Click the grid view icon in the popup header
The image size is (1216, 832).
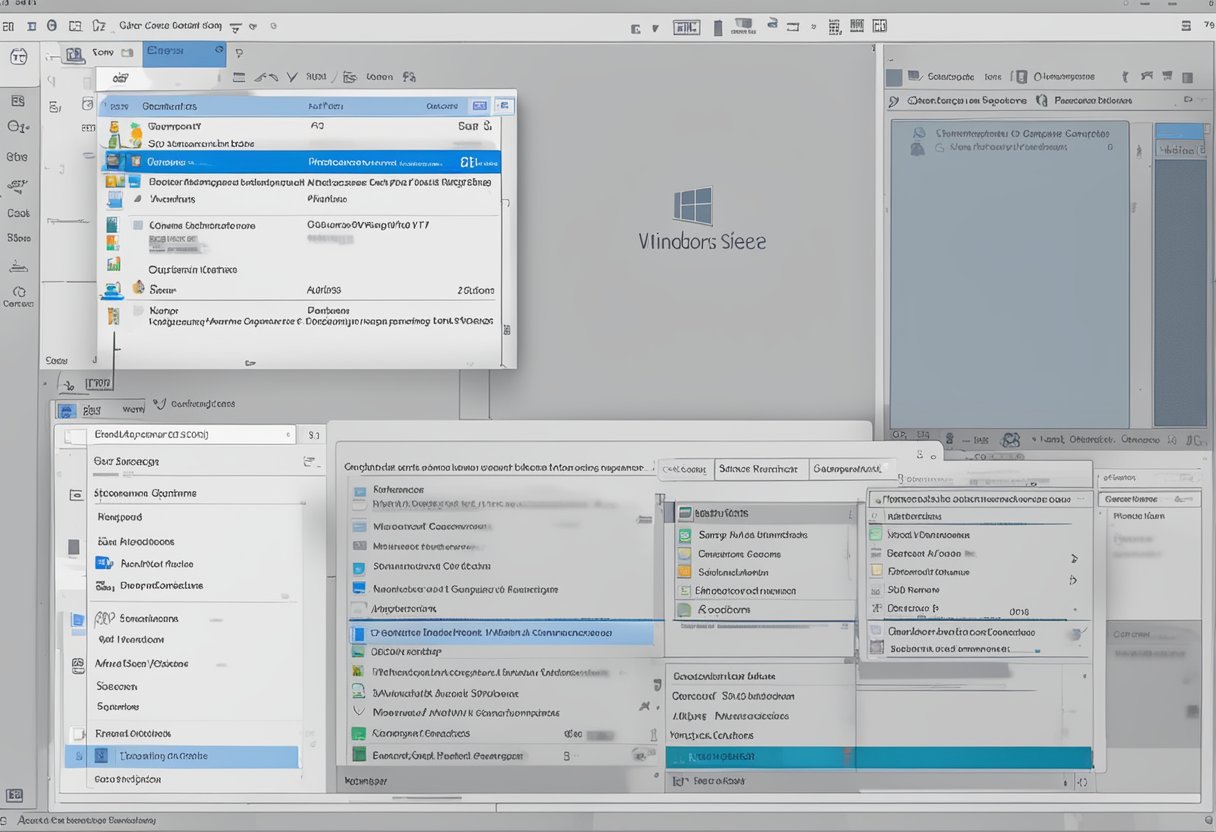[x=479, y=106]
